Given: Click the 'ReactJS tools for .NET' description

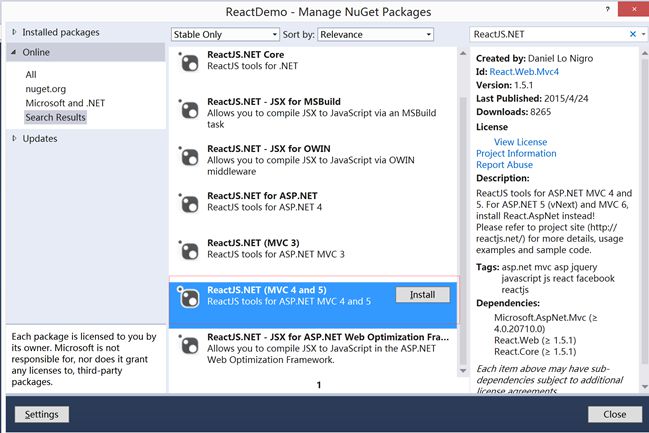Looking at the screenshot, I should 252,66.
